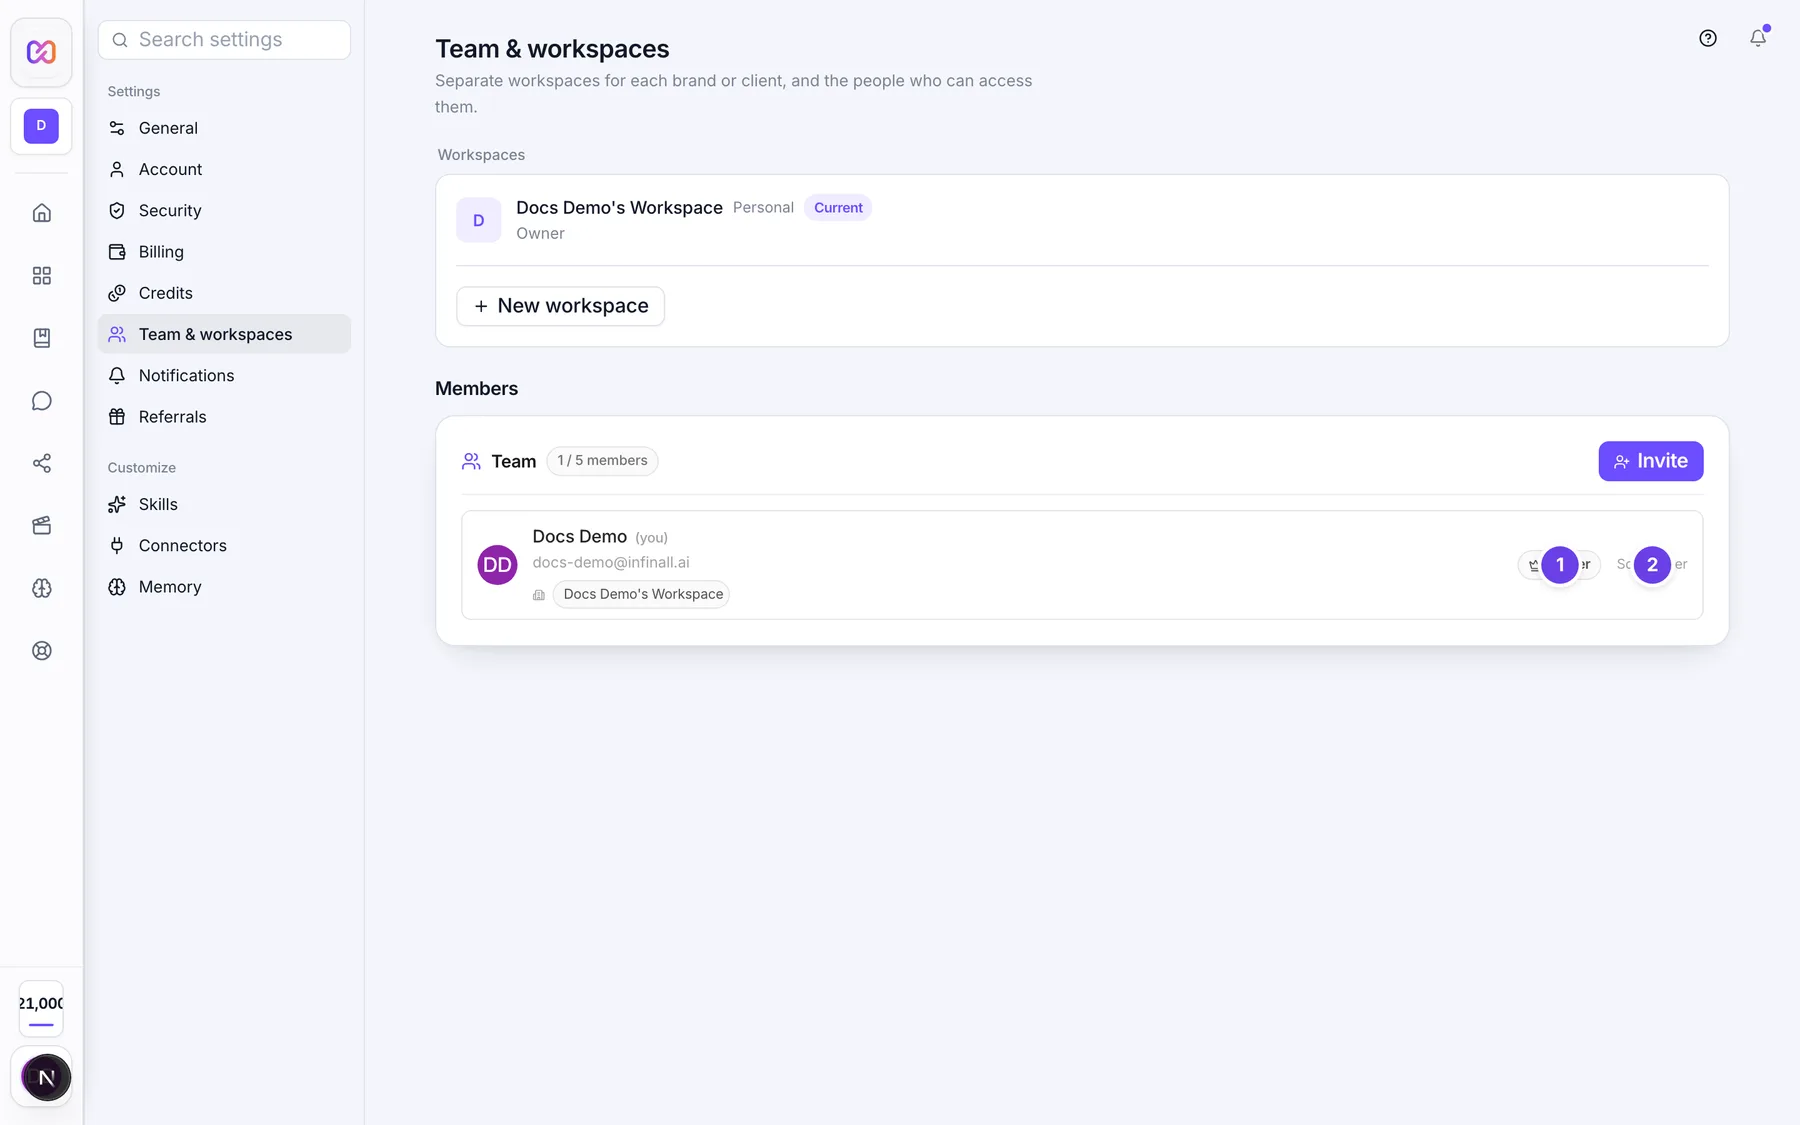Screen dimensions: 1800x1125
Task: Click the 21,000 credits balance indicator
Action: point(41,1008)
